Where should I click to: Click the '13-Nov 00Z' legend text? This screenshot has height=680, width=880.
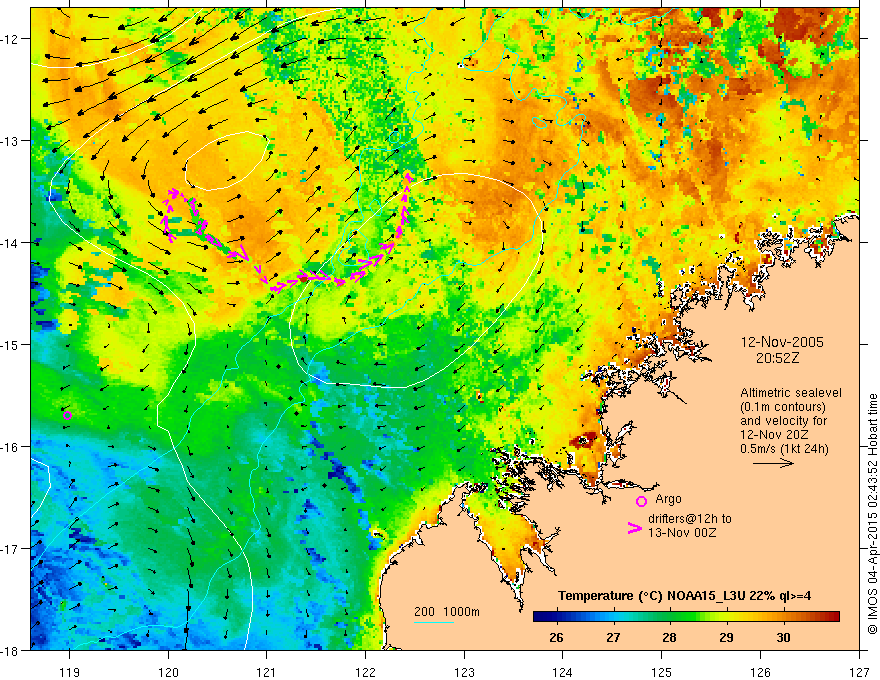pyautogui.click(x=682, y=533)
